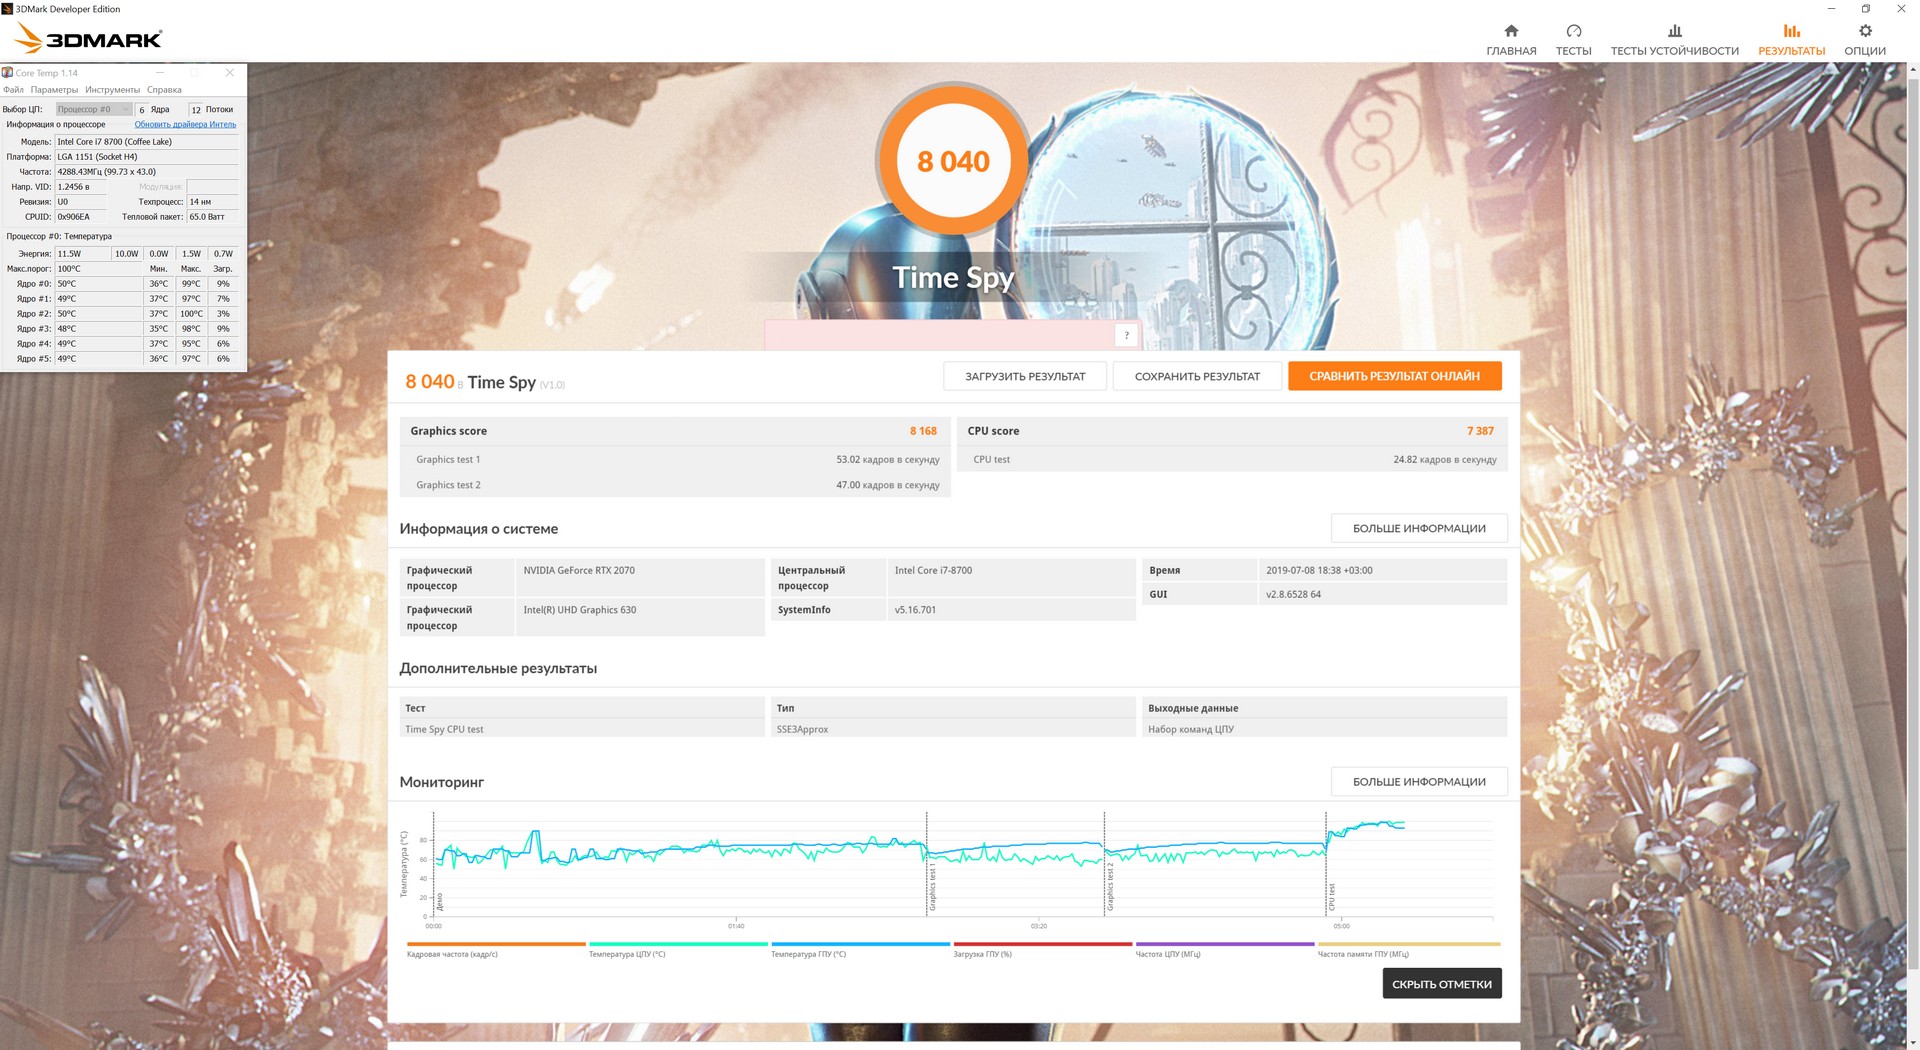
Task: Open Файл menu in Core Temp
Action: tap(13, 90)
